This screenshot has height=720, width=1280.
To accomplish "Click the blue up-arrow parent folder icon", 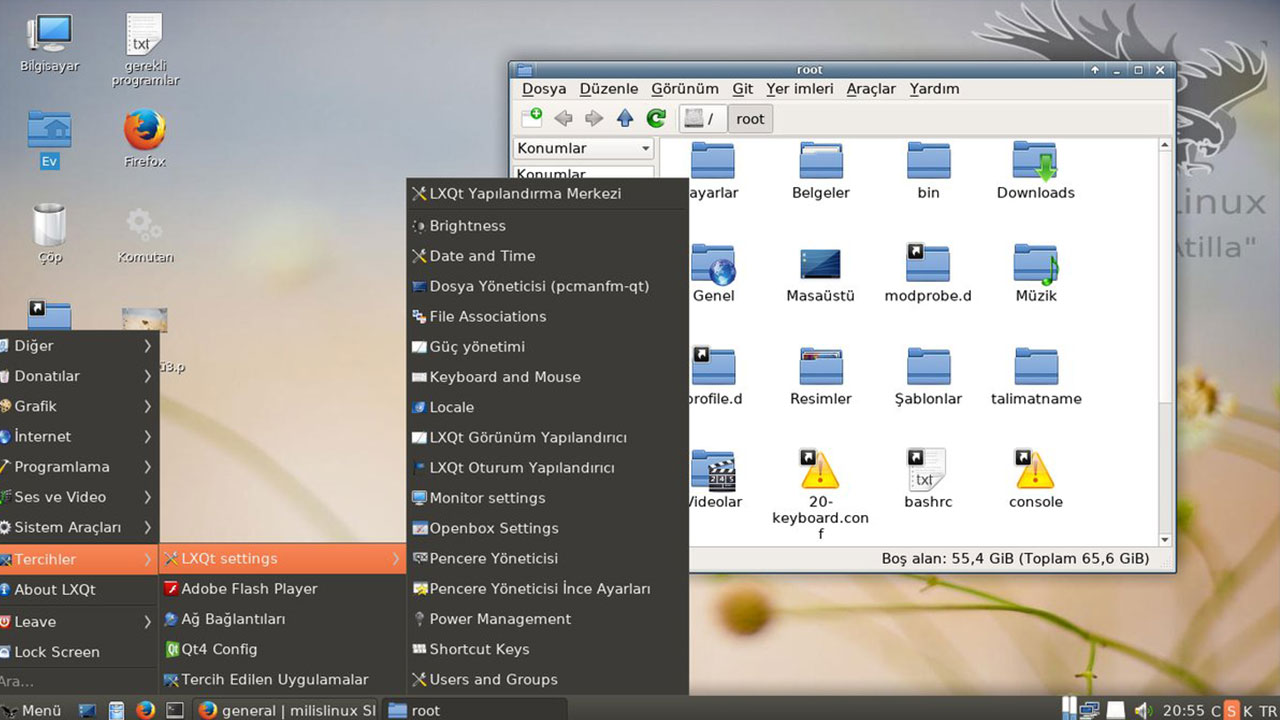I will pyautogui.click(x=625, y=118).
